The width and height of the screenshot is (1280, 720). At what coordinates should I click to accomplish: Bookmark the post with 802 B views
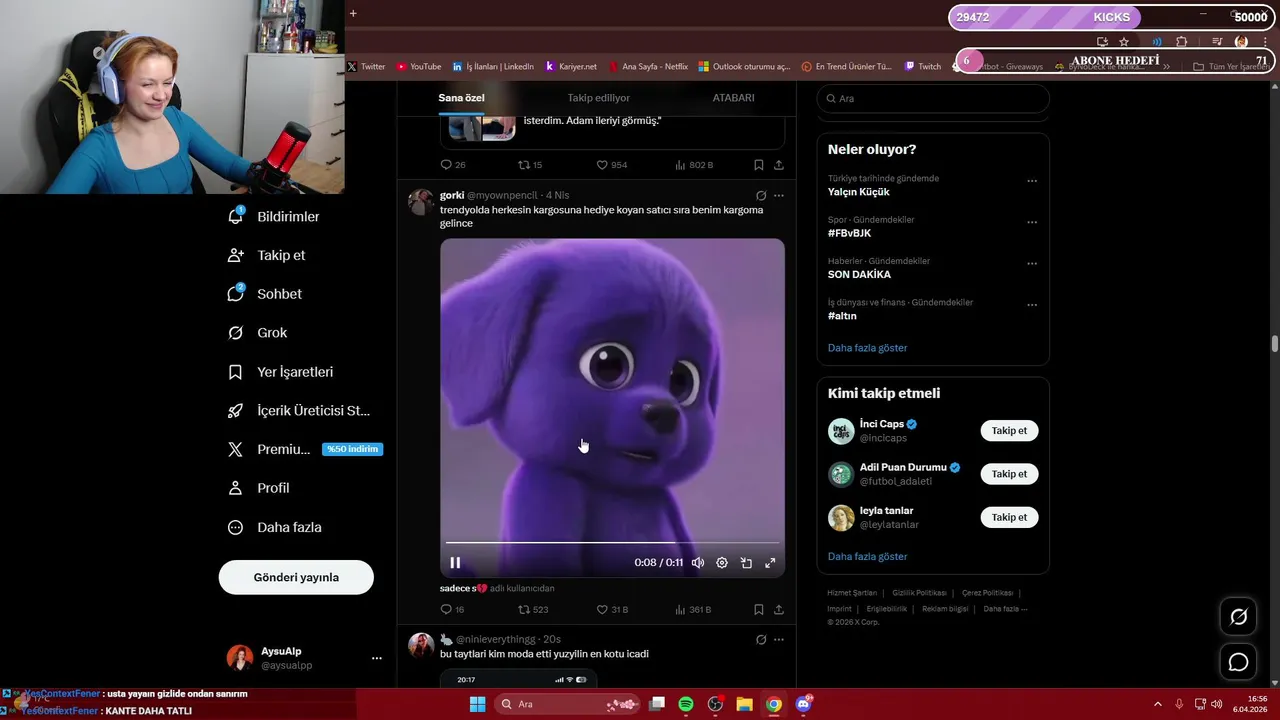pyautogui.click(x=758, y=165)
